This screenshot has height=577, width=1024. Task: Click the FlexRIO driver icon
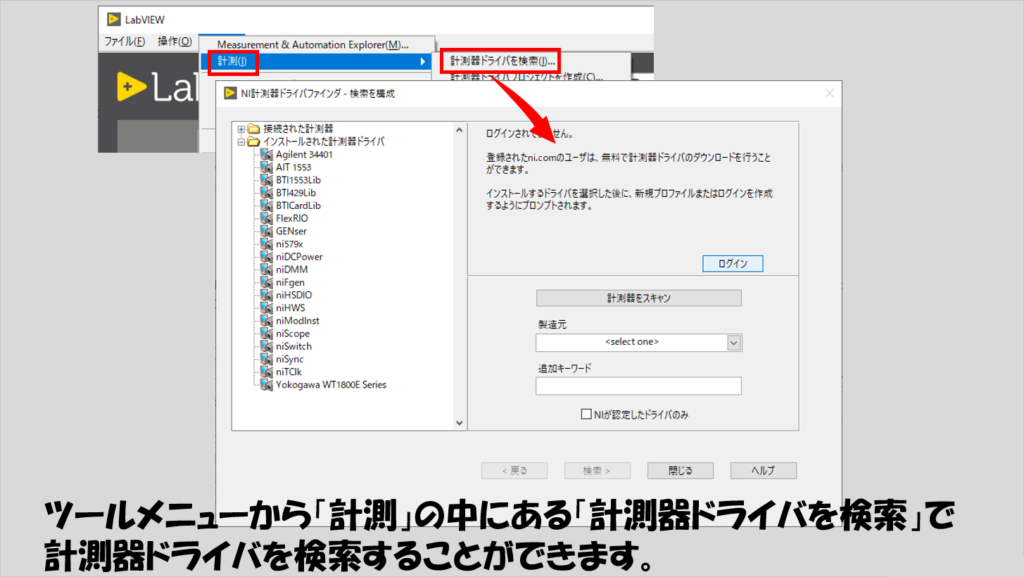point(266,219)
